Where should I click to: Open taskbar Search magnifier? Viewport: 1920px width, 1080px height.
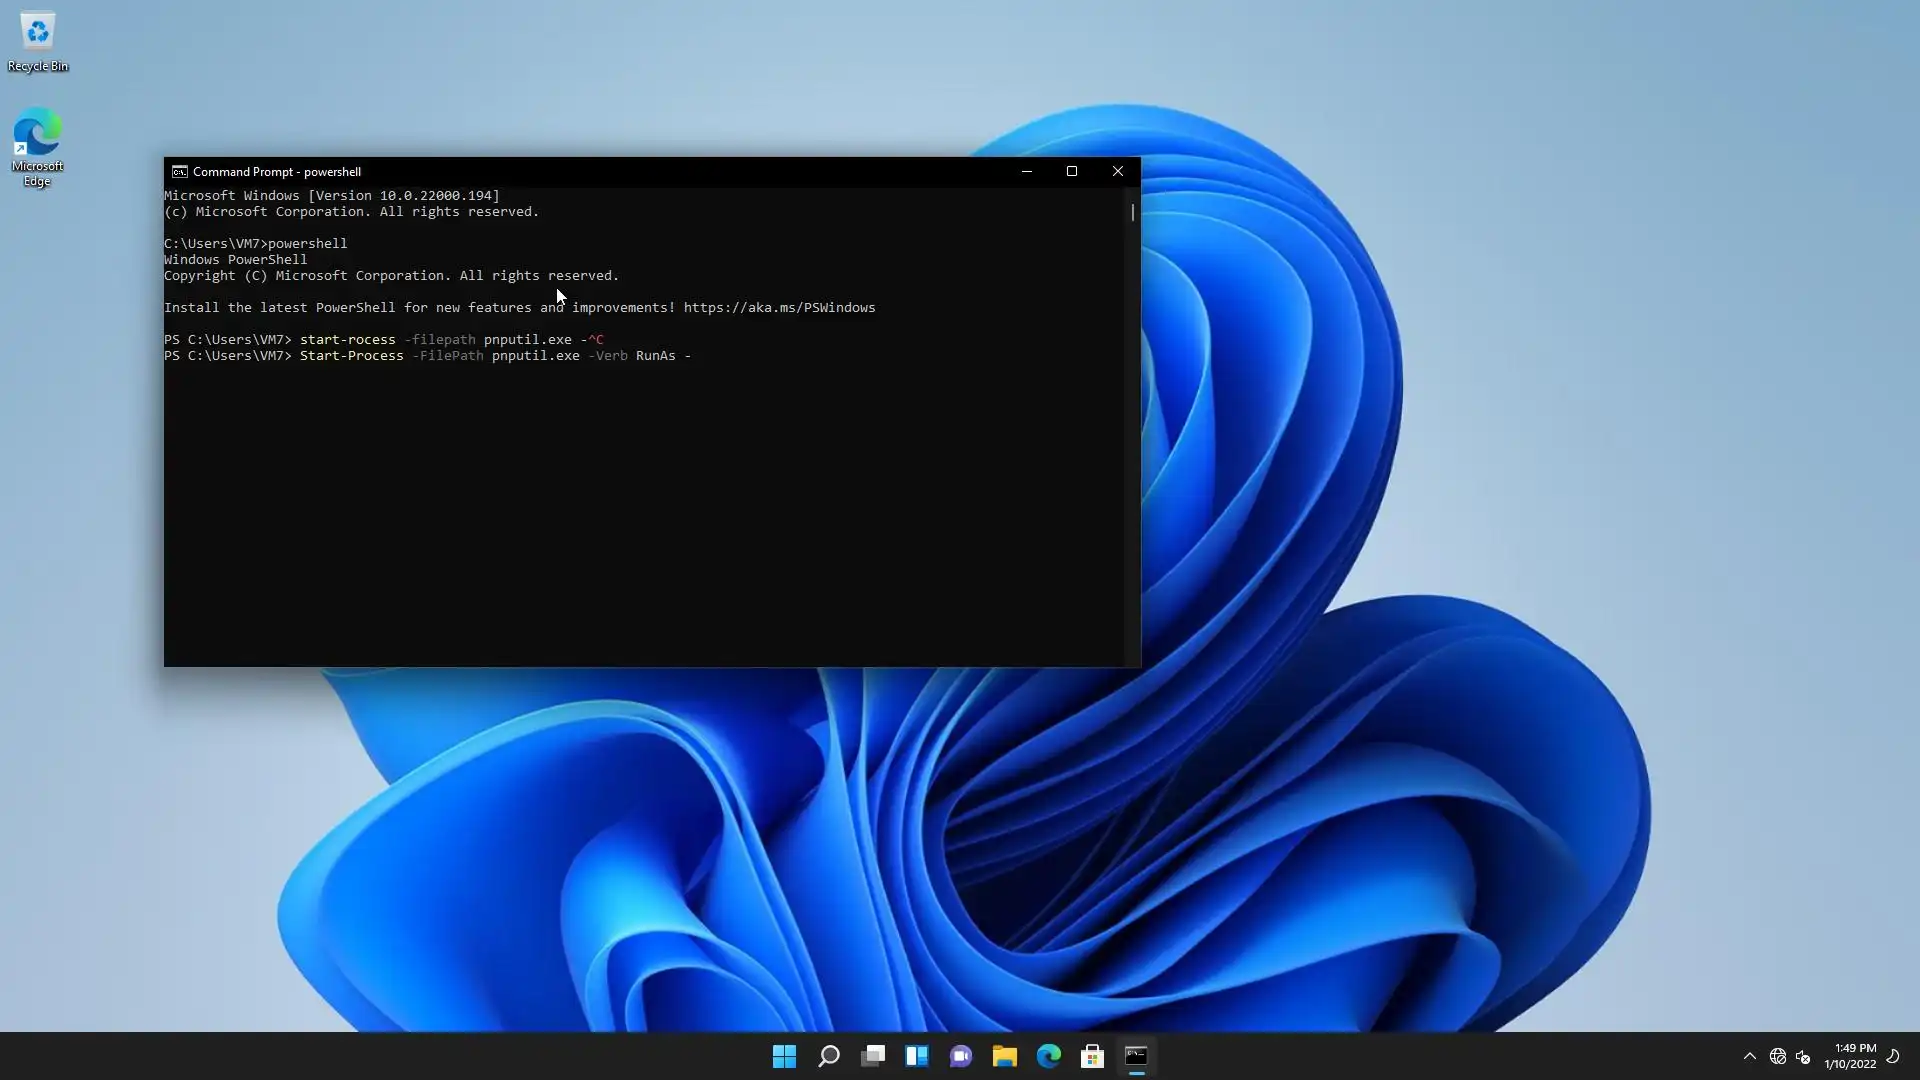(x=828, y=1056)
